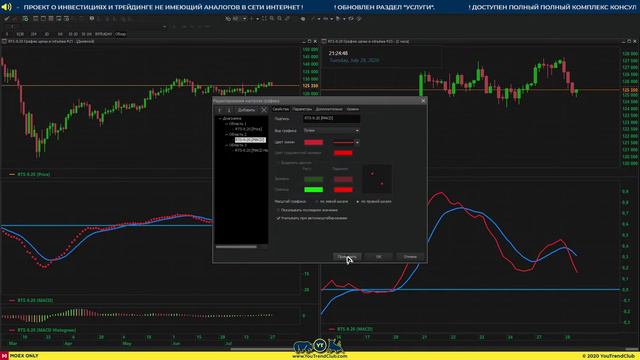Image resolution: width=640 pixels, height=360 pixels.
Task: Toggle 'Показывать последнее значение' checkbox
Action: (x=278, y=210)
